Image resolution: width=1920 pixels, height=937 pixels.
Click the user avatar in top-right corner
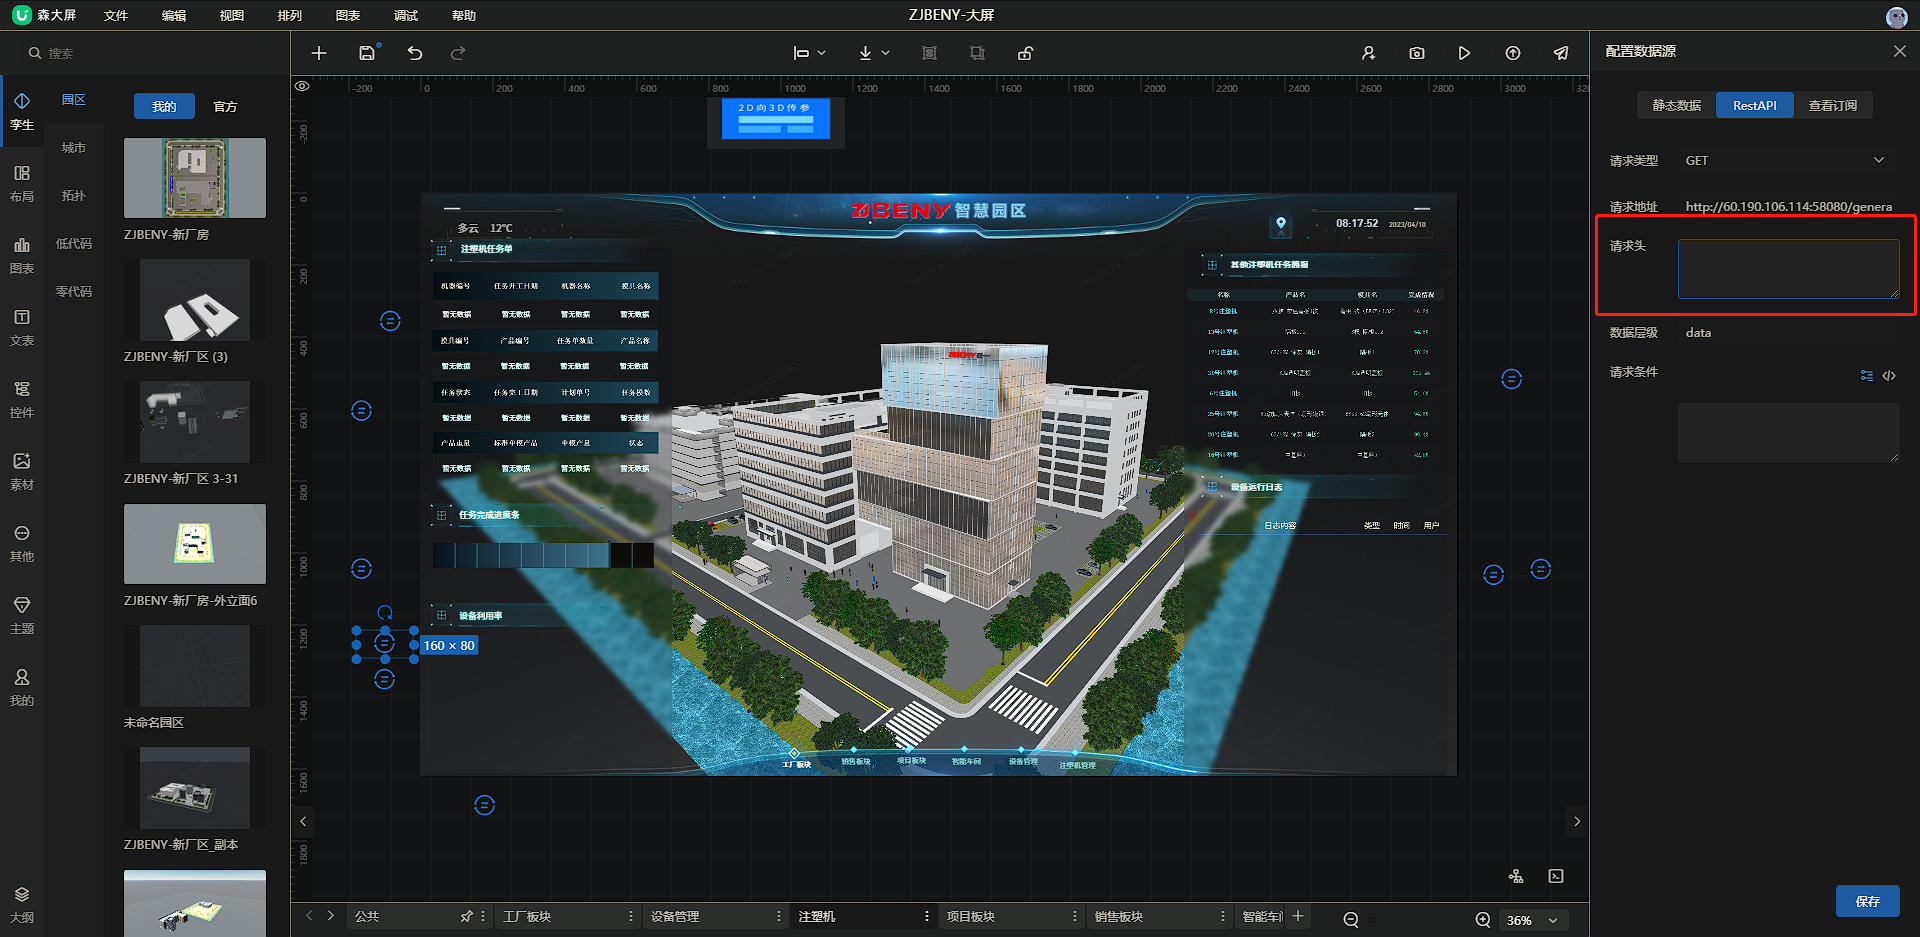click(1896, 17)
